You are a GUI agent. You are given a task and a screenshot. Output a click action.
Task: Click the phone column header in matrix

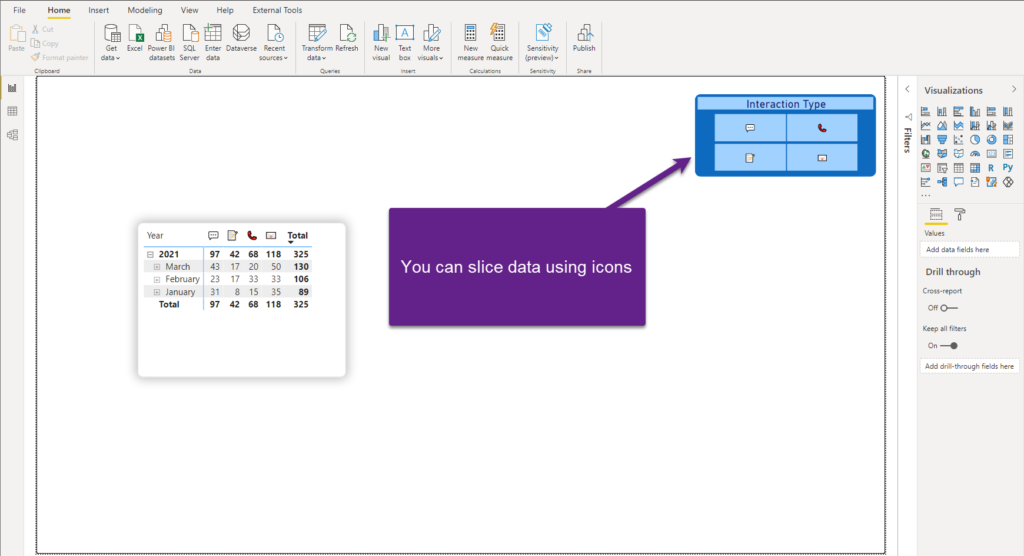click(x=252, y=236)
